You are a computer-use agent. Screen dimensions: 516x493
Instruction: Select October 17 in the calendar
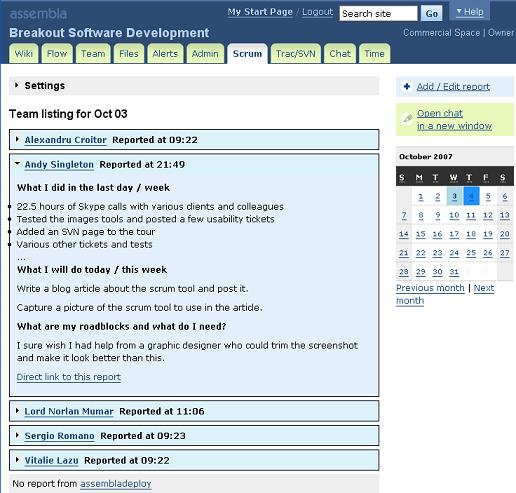tap(454, 234)
